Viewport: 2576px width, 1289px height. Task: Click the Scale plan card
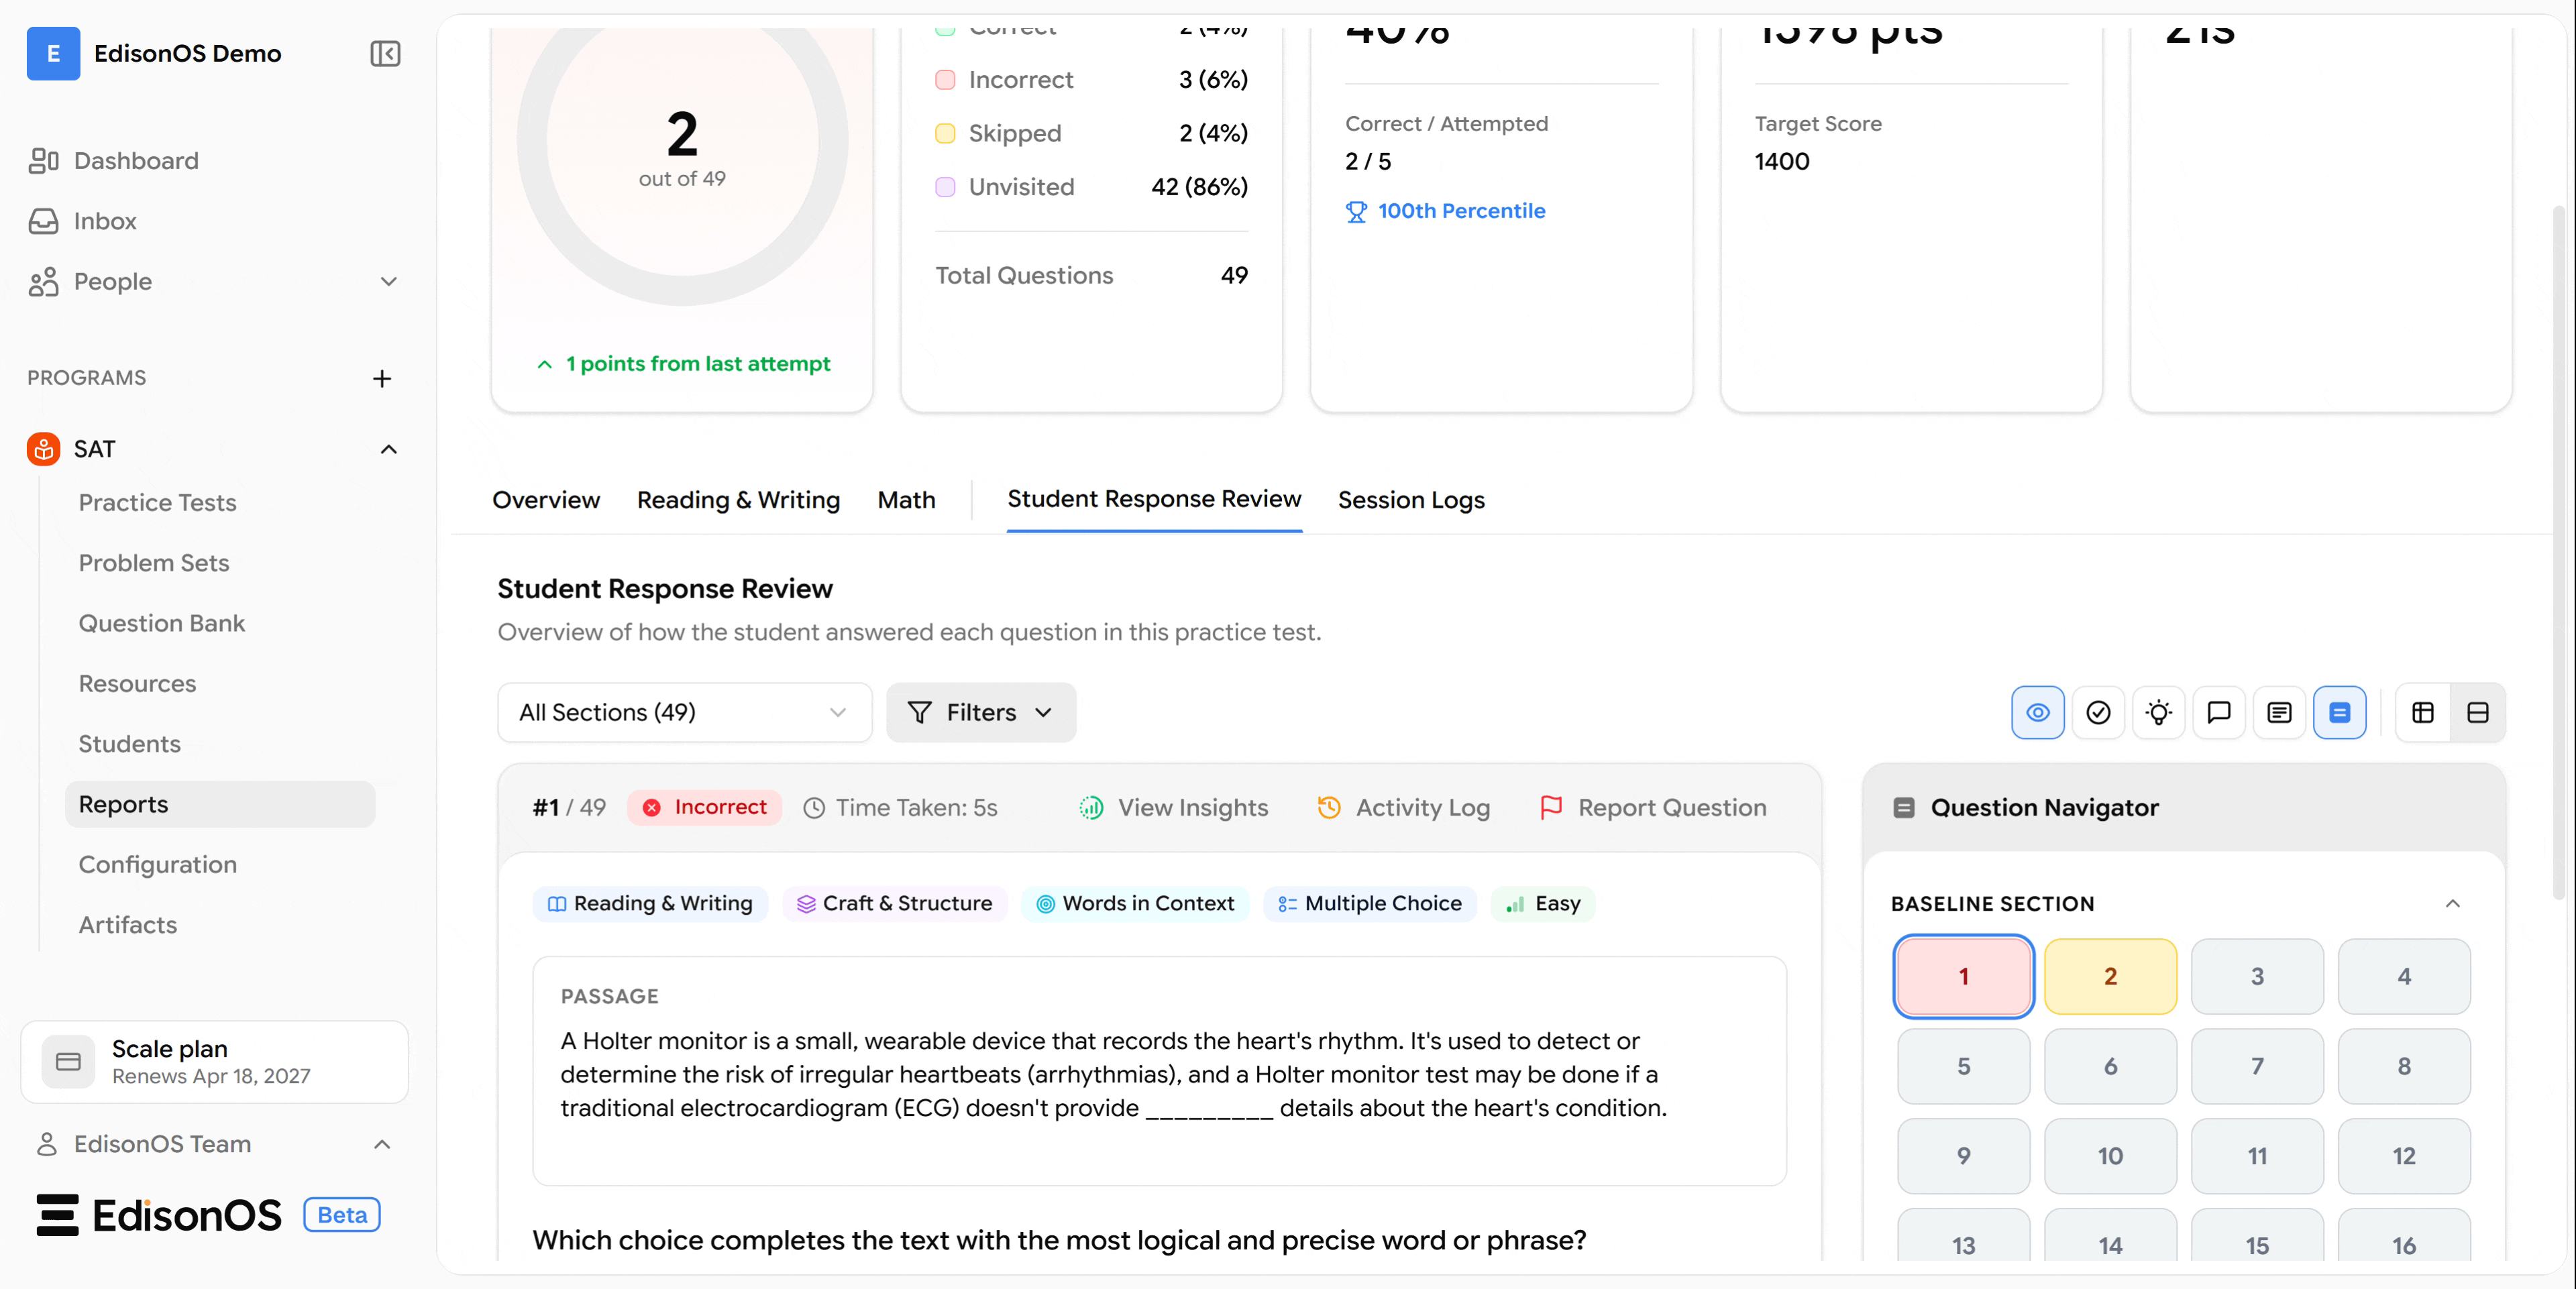[x=214, y=1061]
